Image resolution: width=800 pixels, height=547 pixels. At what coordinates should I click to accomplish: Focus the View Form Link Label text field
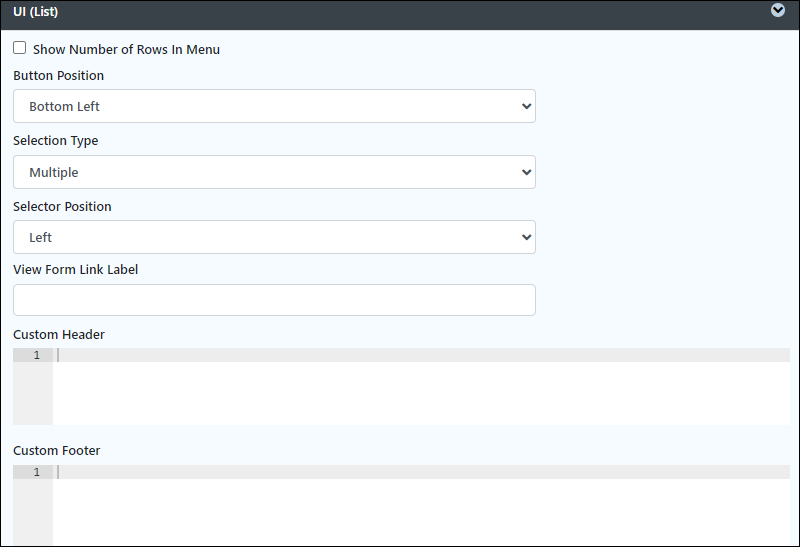[274, 300]
